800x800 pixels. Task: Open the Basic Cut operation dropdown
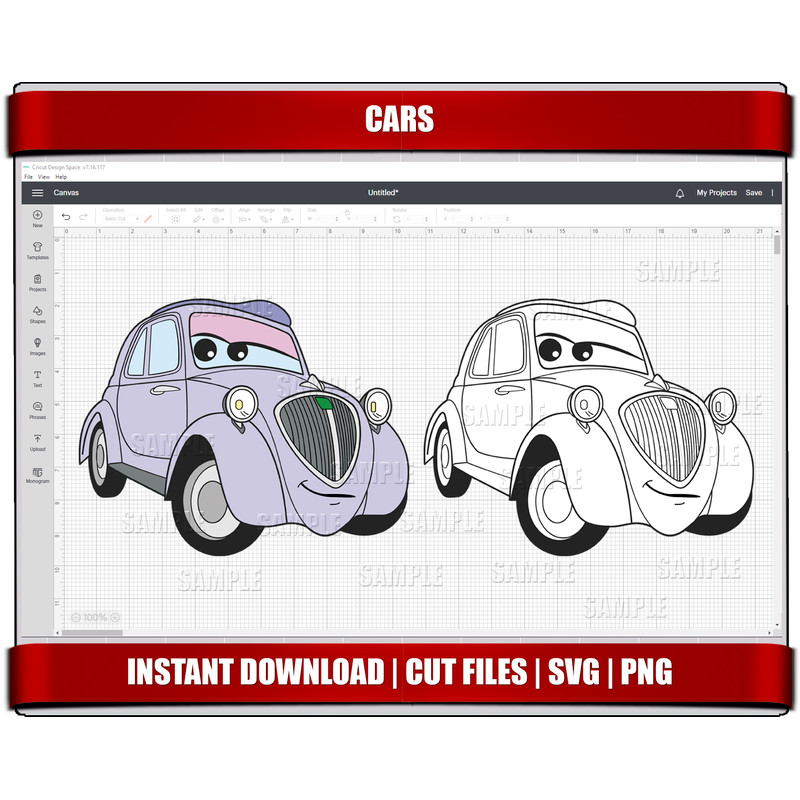(x=122, y=218)
